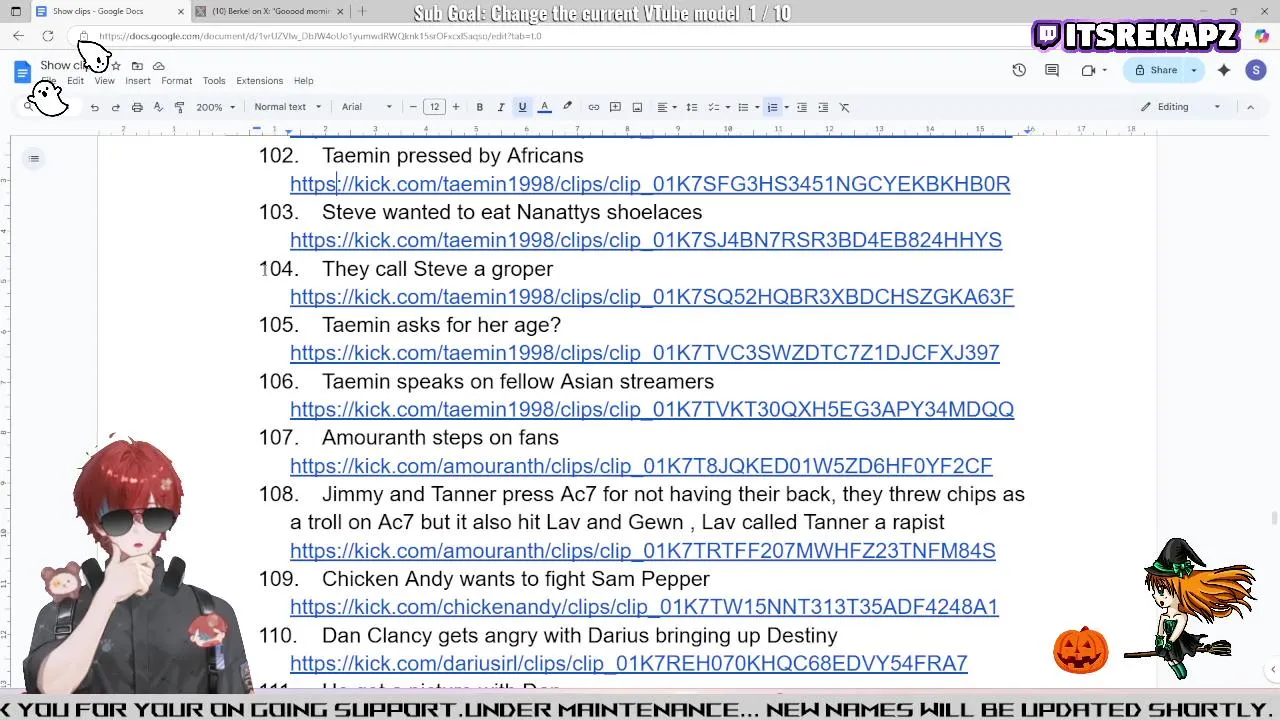Open Docs home icon
1280x720 pixels.
pos(22,72)
